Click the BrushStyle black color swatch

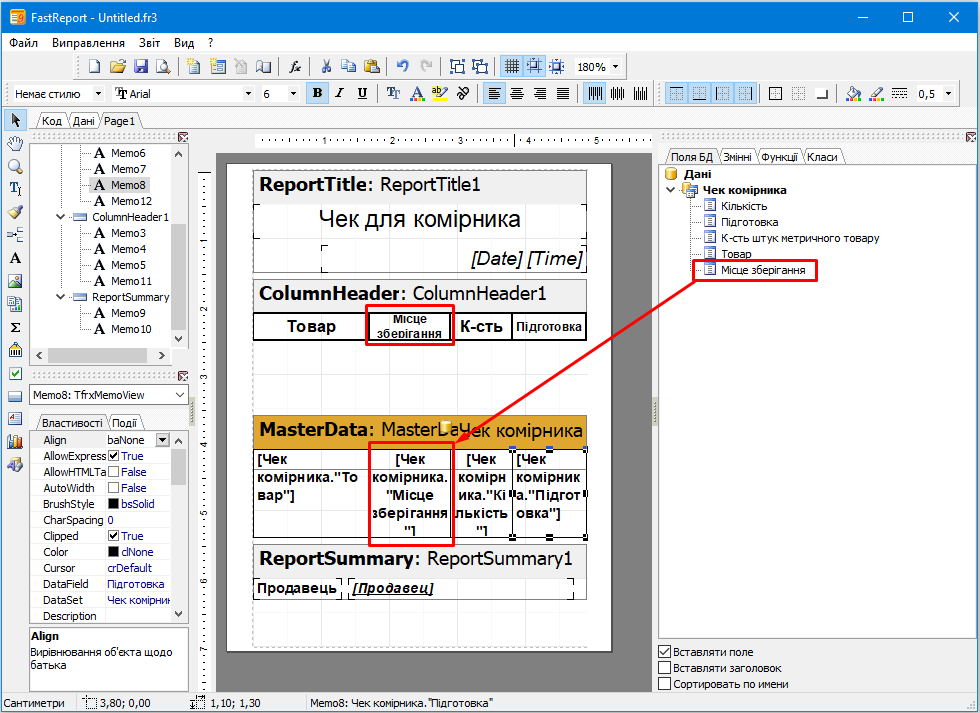113,504
